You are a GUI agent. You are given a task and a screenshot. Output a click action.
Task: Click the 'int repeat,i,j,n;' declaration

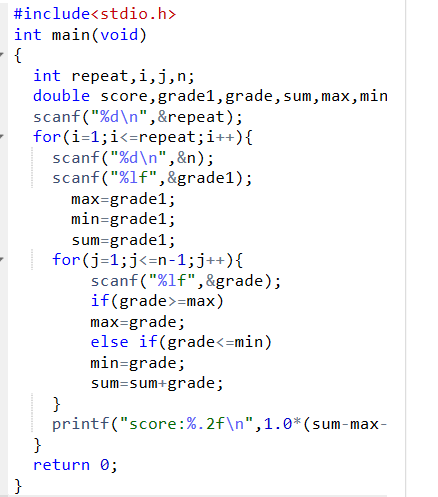114,76
